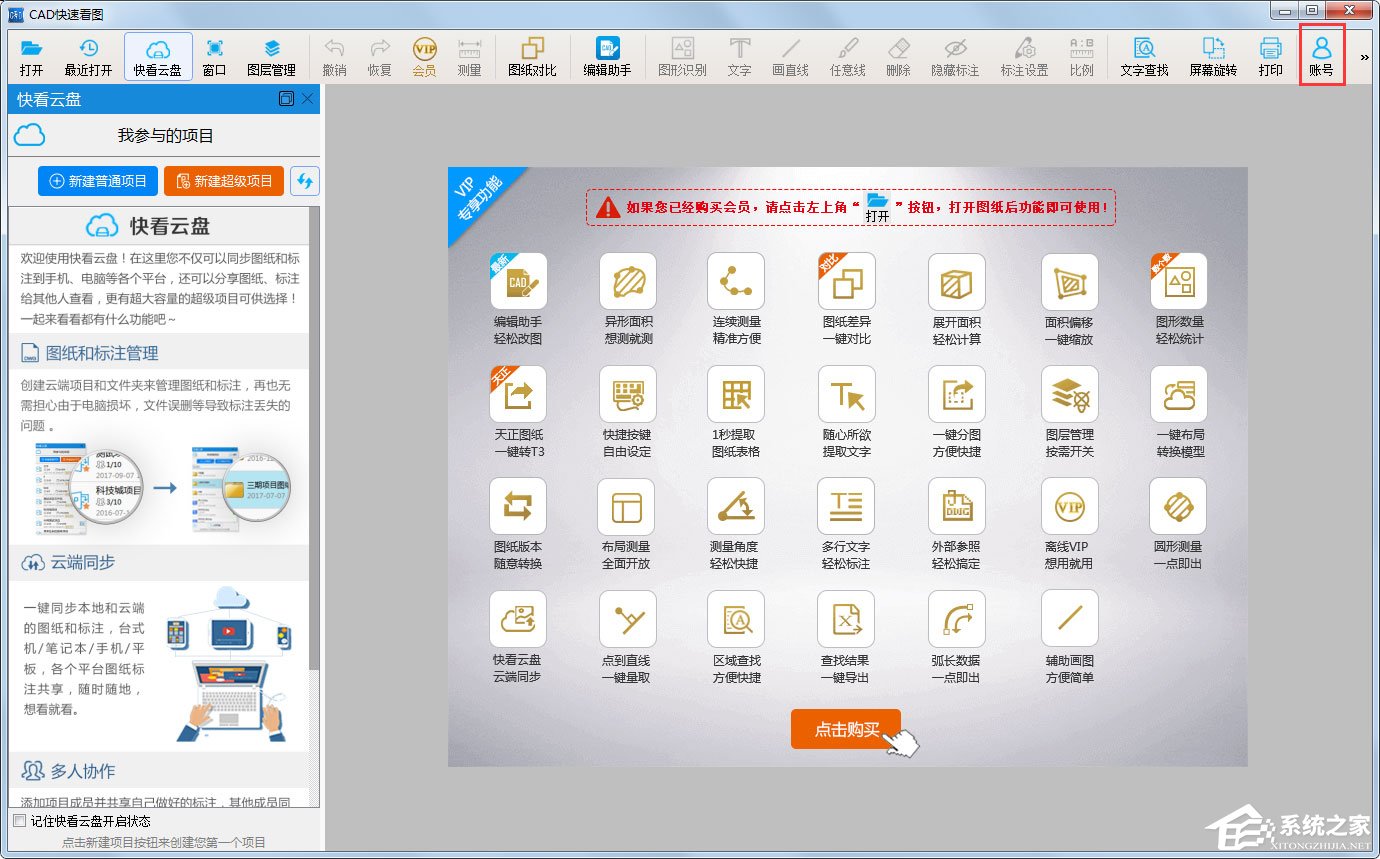
Task: Expand the toolbar overflow chevron on the right
Action: click(x=1364, y=55)
